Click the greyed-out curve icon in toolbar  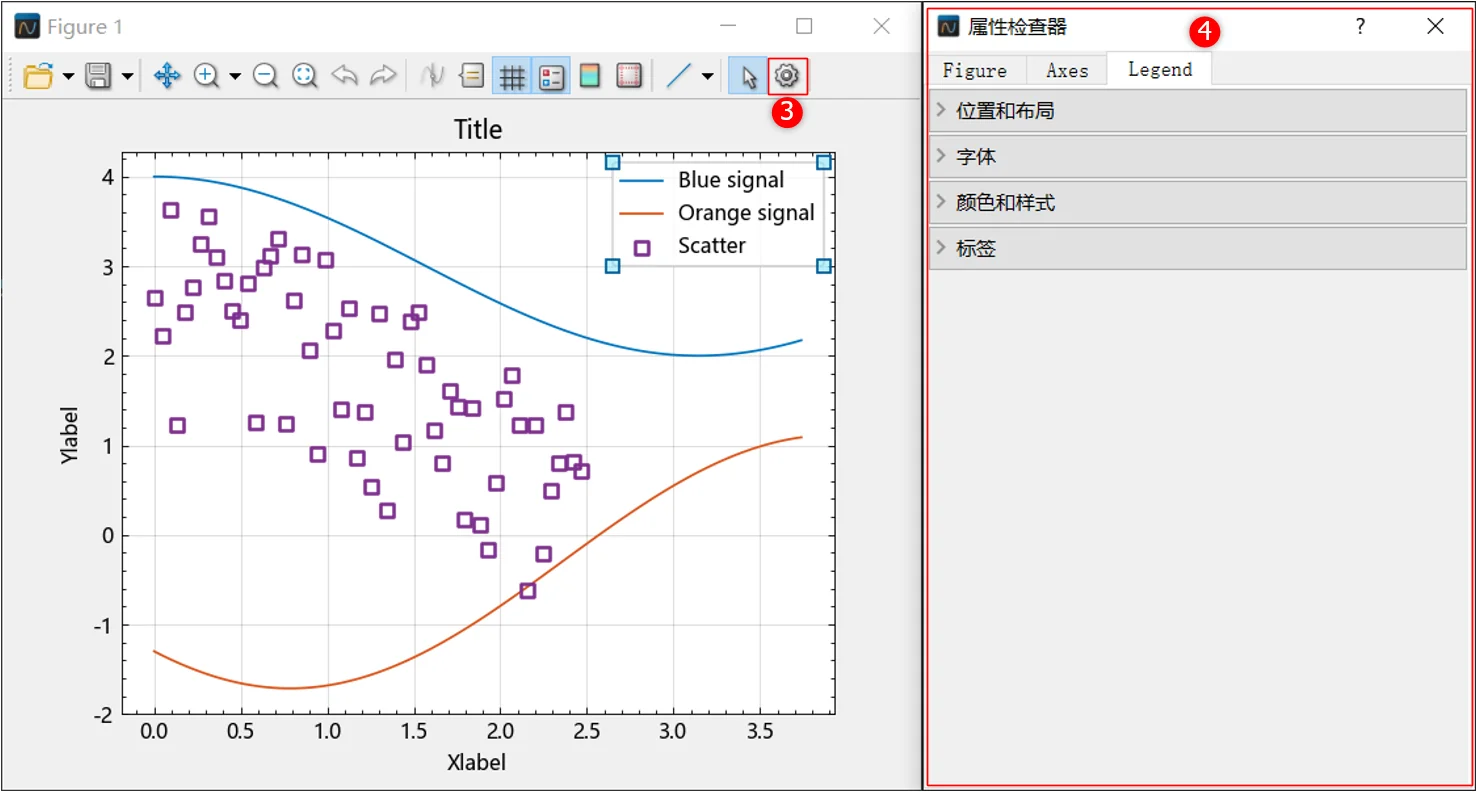pos(432,76)
